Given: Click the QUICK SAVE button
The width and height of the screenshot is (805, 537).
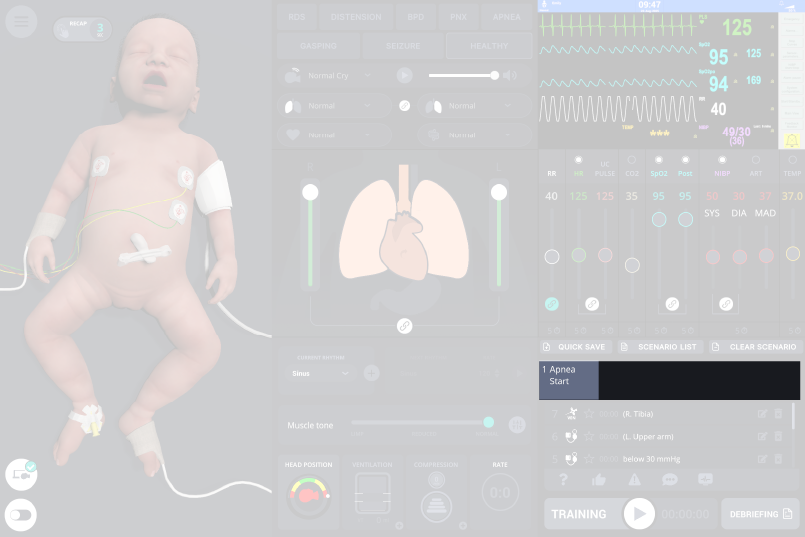Looking at the screenshot, I should (574, 347).
